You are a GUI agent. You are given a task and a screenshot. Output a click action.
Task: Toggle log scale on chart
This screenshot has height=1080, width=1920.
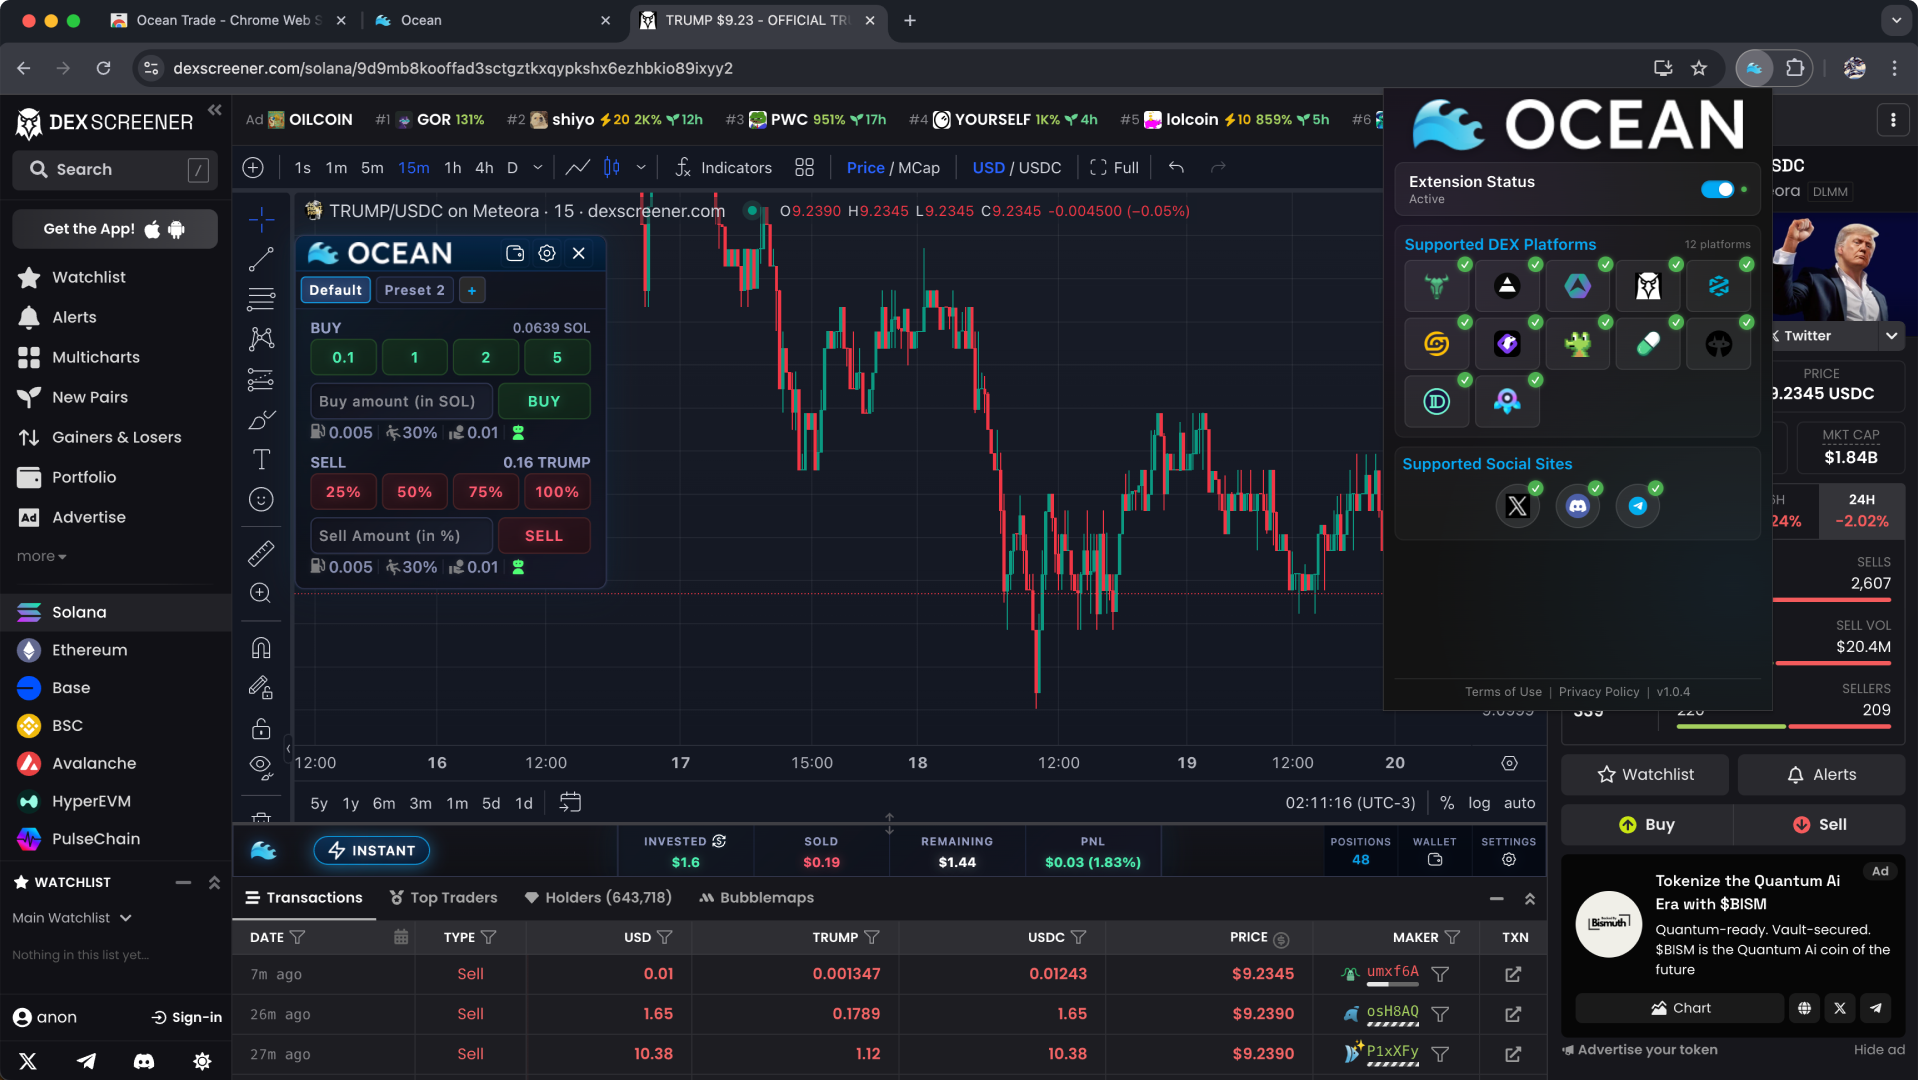(x=1479, y=803)
